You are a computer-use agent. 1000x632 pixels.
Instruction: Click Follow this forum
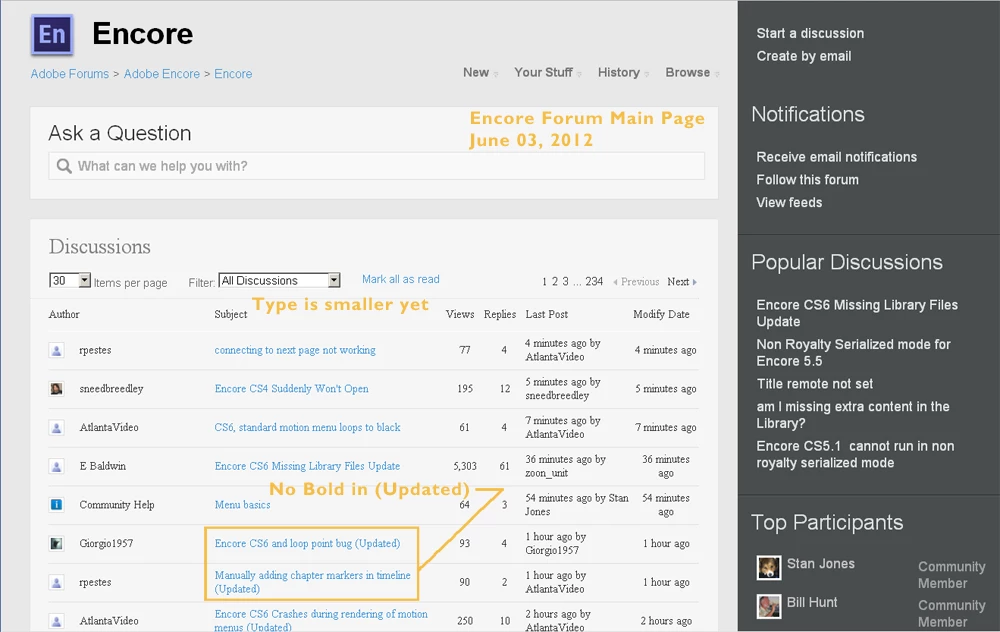click(x=807, y=180)
